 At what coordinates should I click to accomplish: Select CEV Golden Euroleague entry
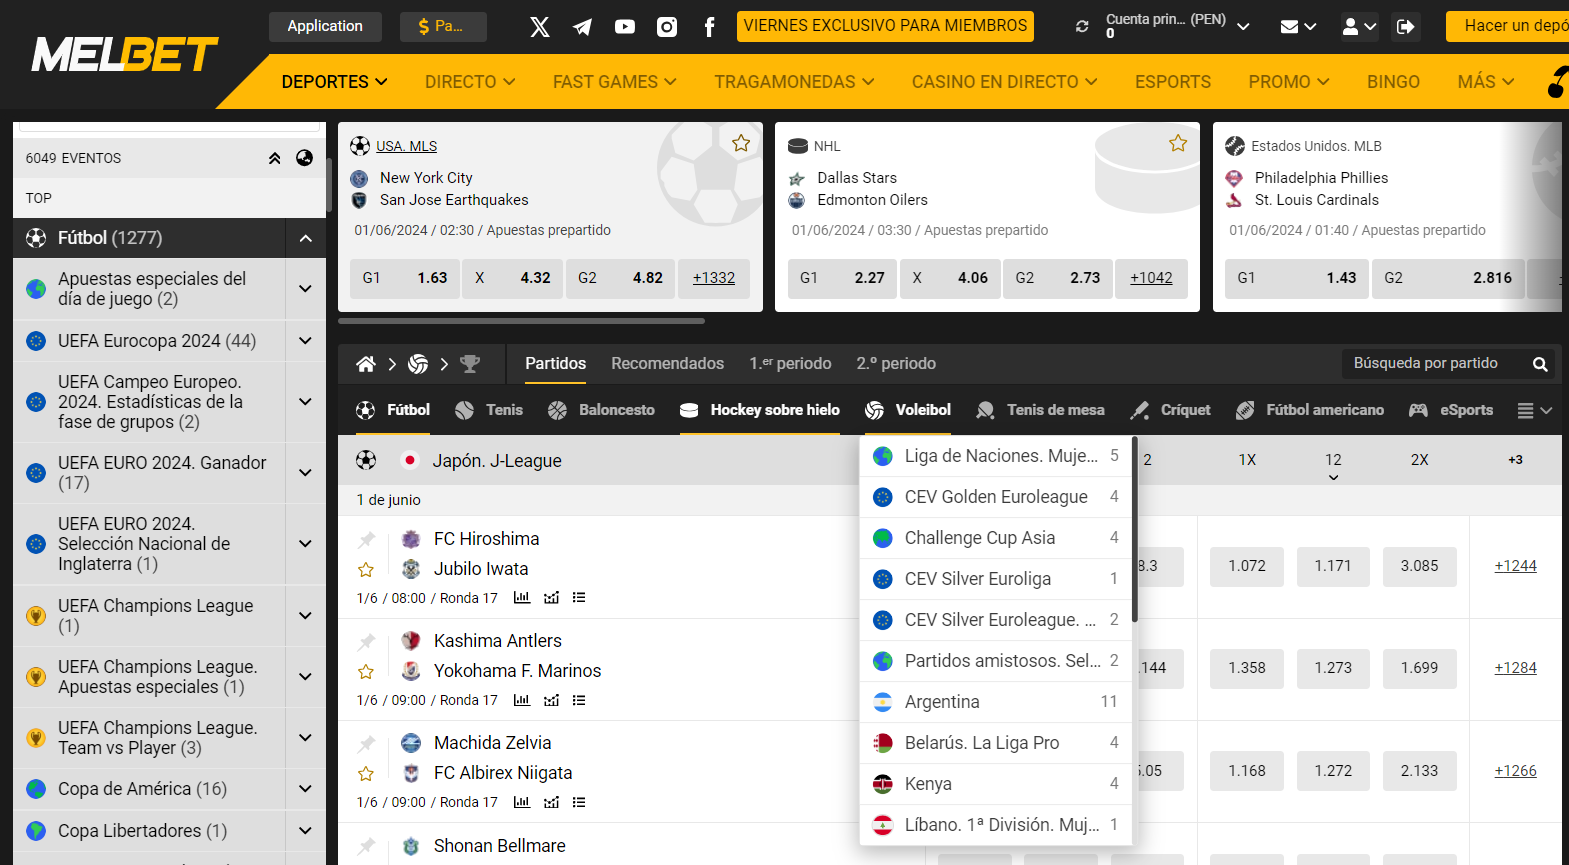click(x=996, y=497)
